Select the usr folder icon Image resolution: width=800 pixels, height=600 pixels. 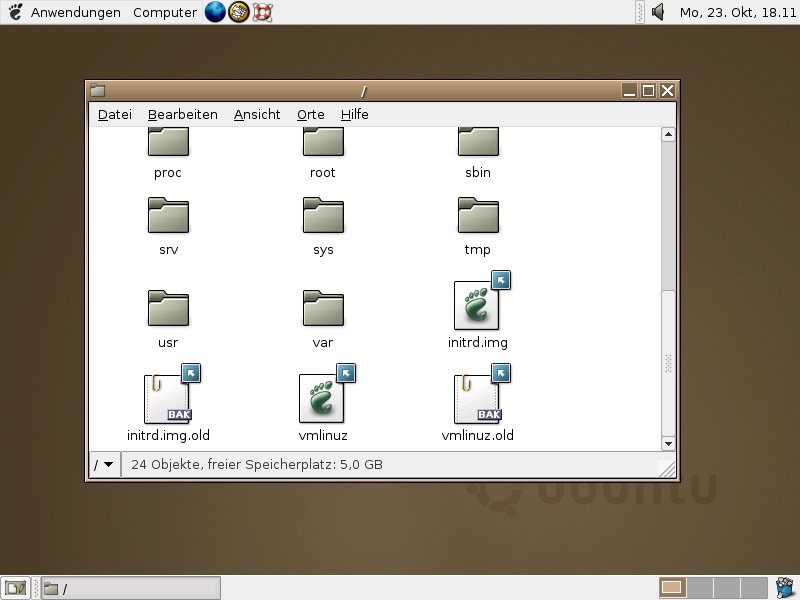point(168,308)
